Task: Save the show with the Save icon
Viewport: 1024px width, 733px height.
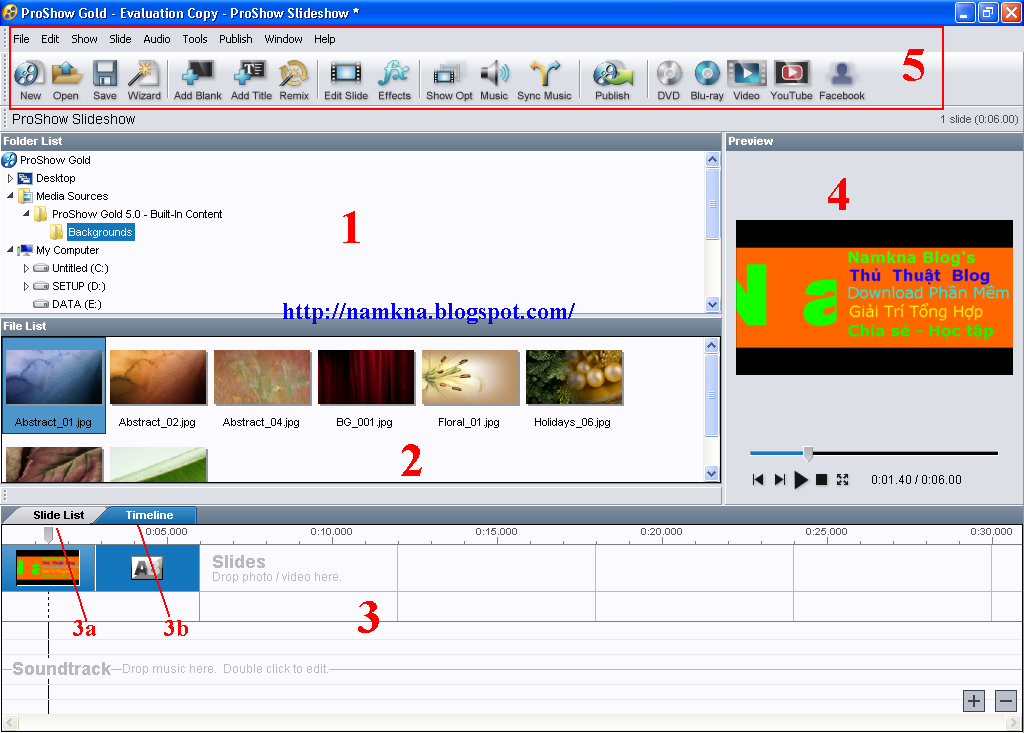Action: [104, 80]
